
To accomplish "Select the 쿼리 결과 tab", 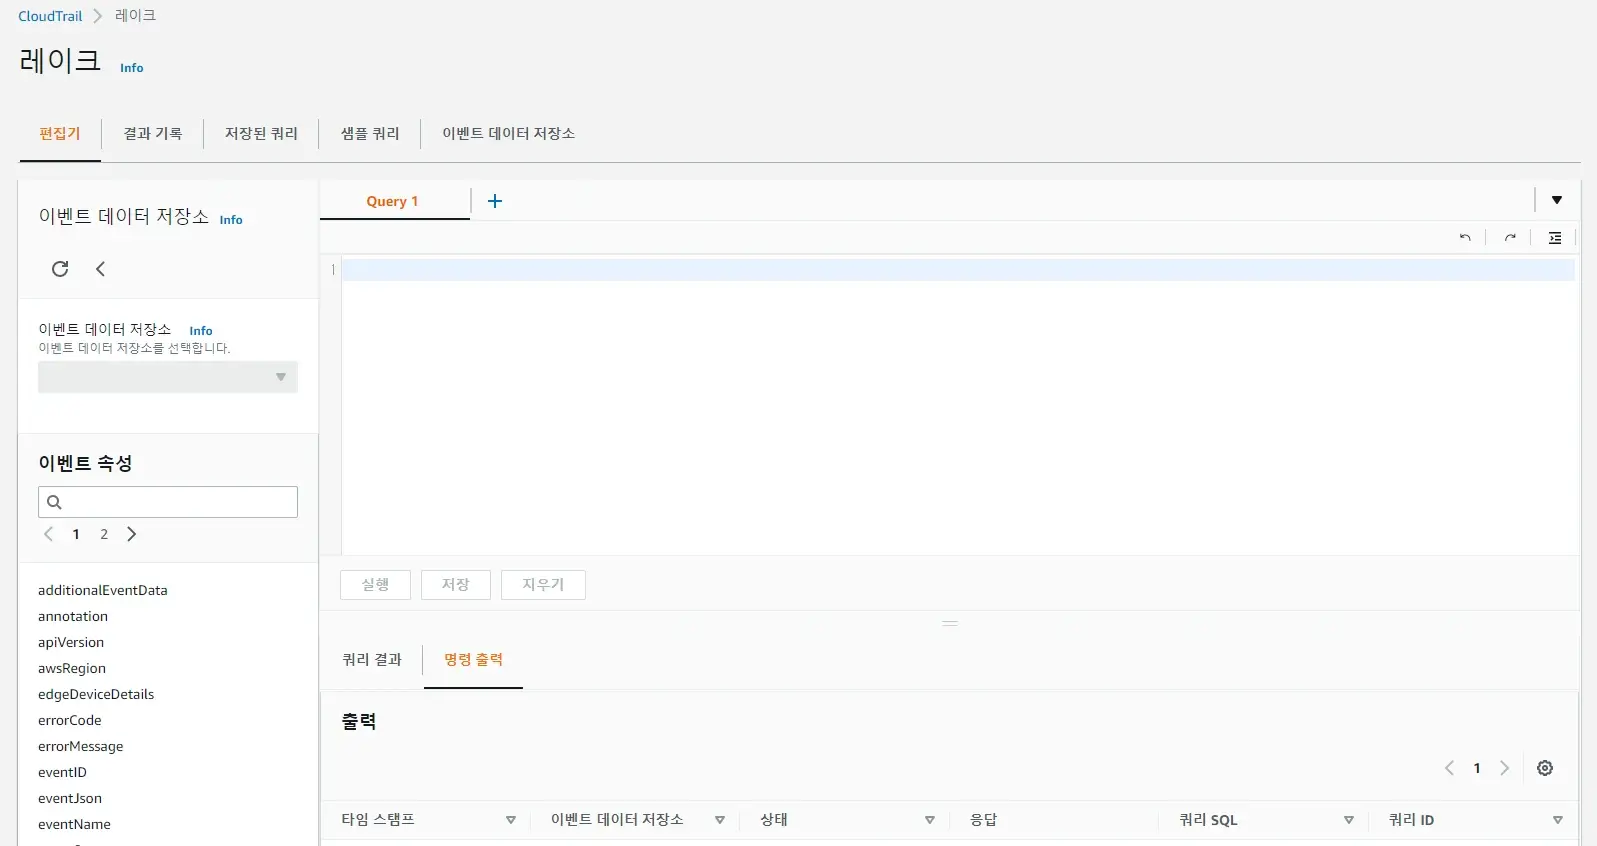I will click(x=372, y=660).
